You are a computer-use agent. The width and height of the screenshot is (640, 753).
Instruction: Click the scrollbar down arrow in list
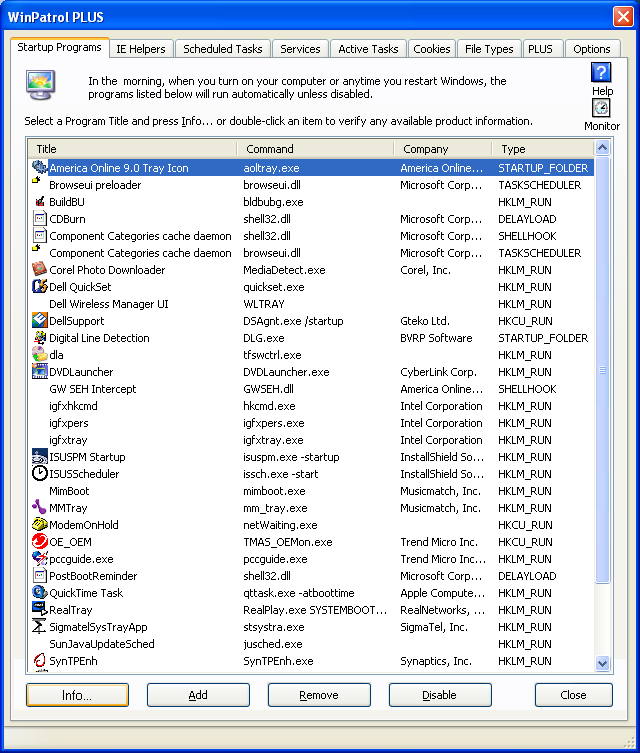tap(603, 662)
